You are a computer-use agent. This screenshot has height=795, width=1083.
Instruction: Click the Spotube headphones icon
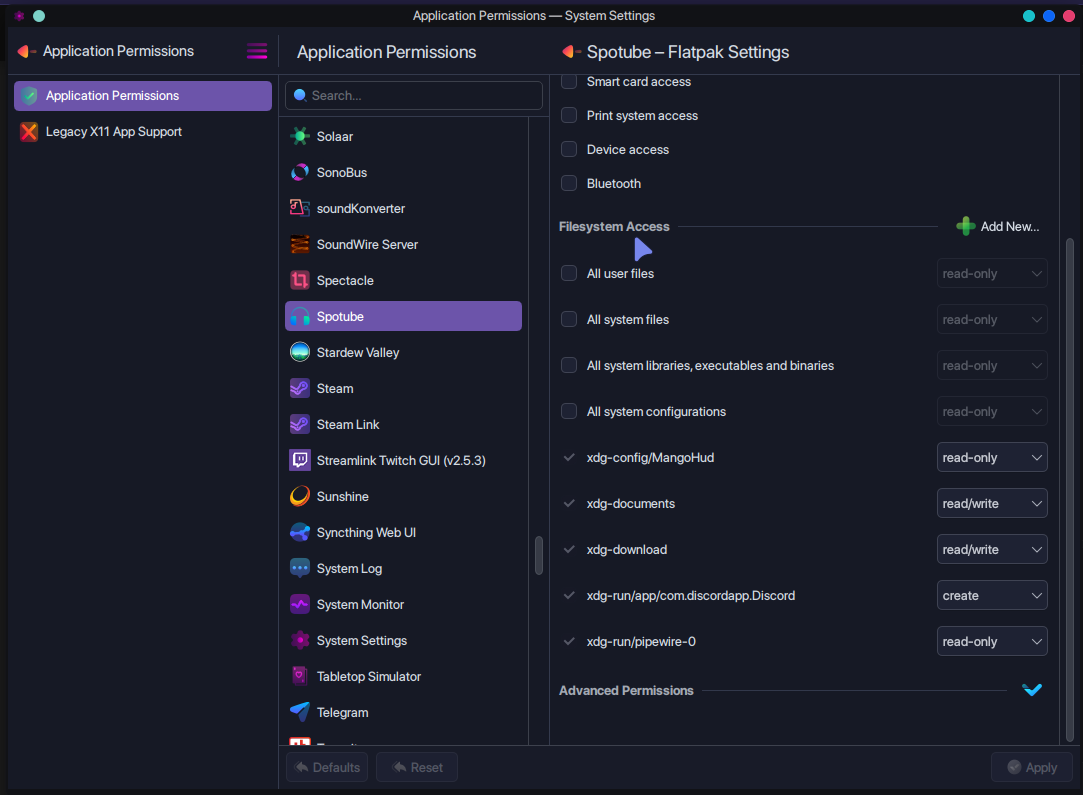(x=300, y=316)
